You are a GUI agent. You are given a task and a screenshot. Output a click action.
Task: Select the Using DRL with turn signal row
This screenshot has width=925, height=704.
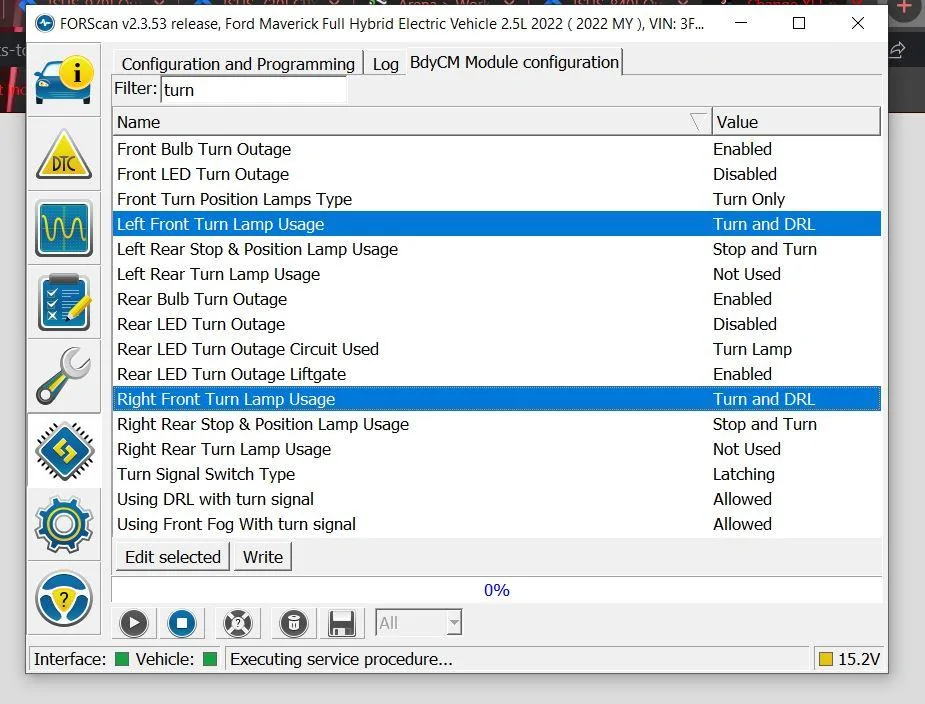497,499
